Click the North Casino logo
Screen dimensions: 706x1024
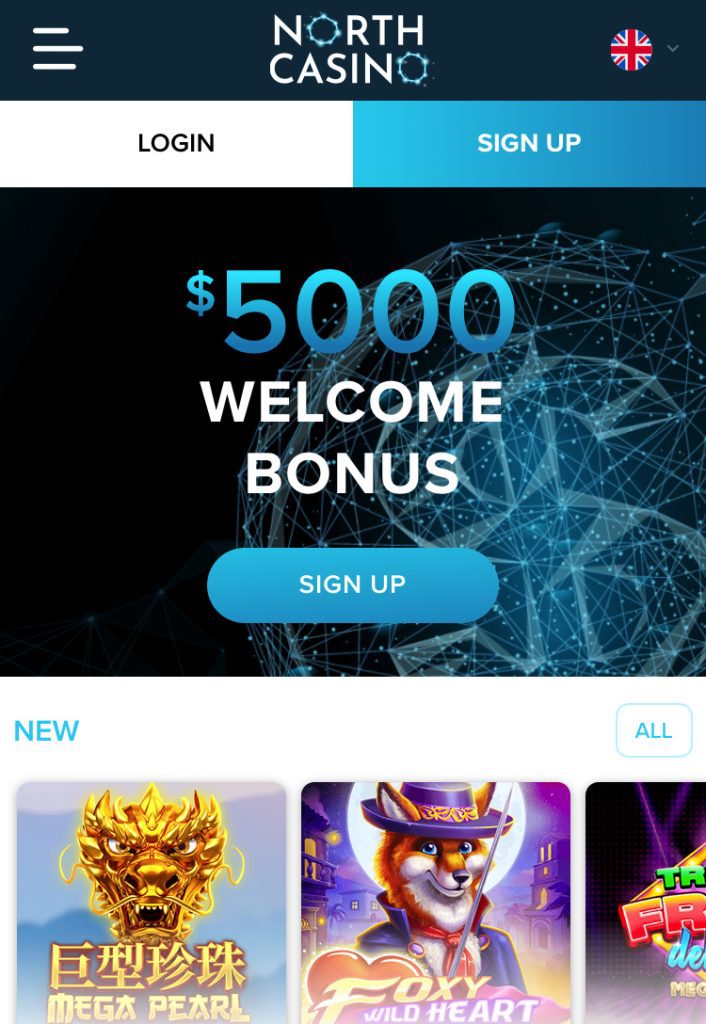[351, 50]
